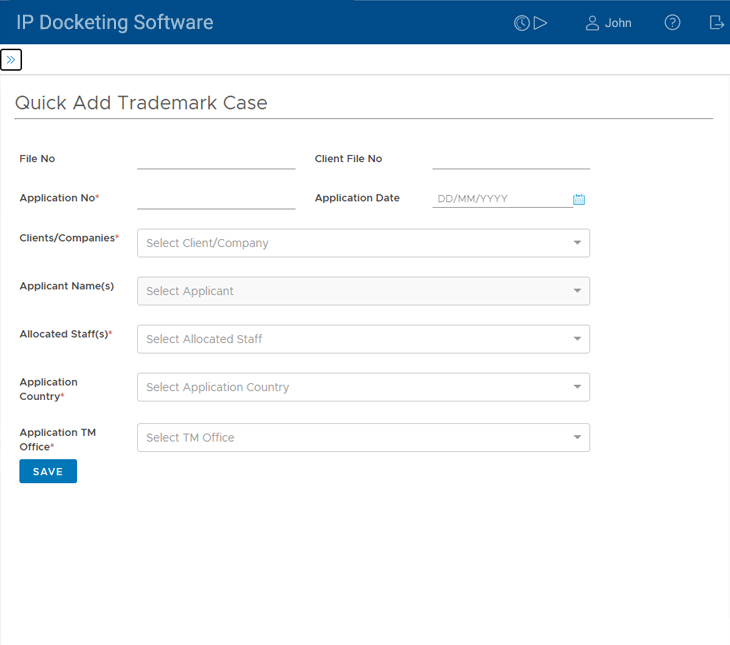Click the SAVE button
The height and width of the screenshot is (645, 730).
point(48,472)
